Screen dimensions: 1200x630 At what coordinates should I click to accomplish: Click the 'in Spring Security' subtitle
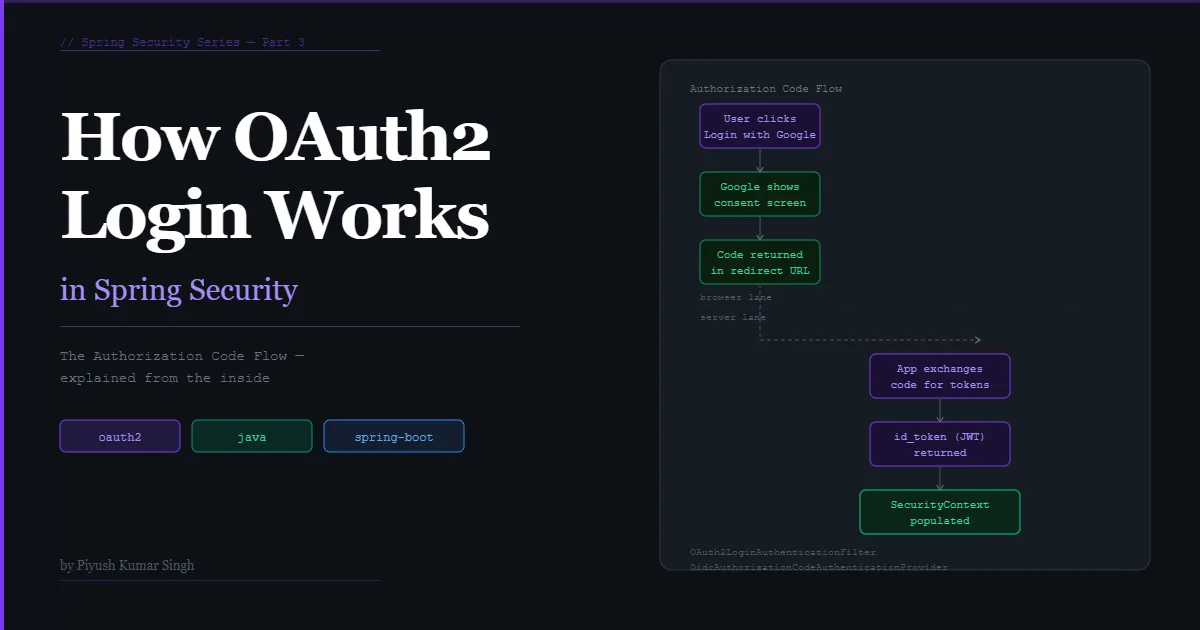[x=179, y=291]
